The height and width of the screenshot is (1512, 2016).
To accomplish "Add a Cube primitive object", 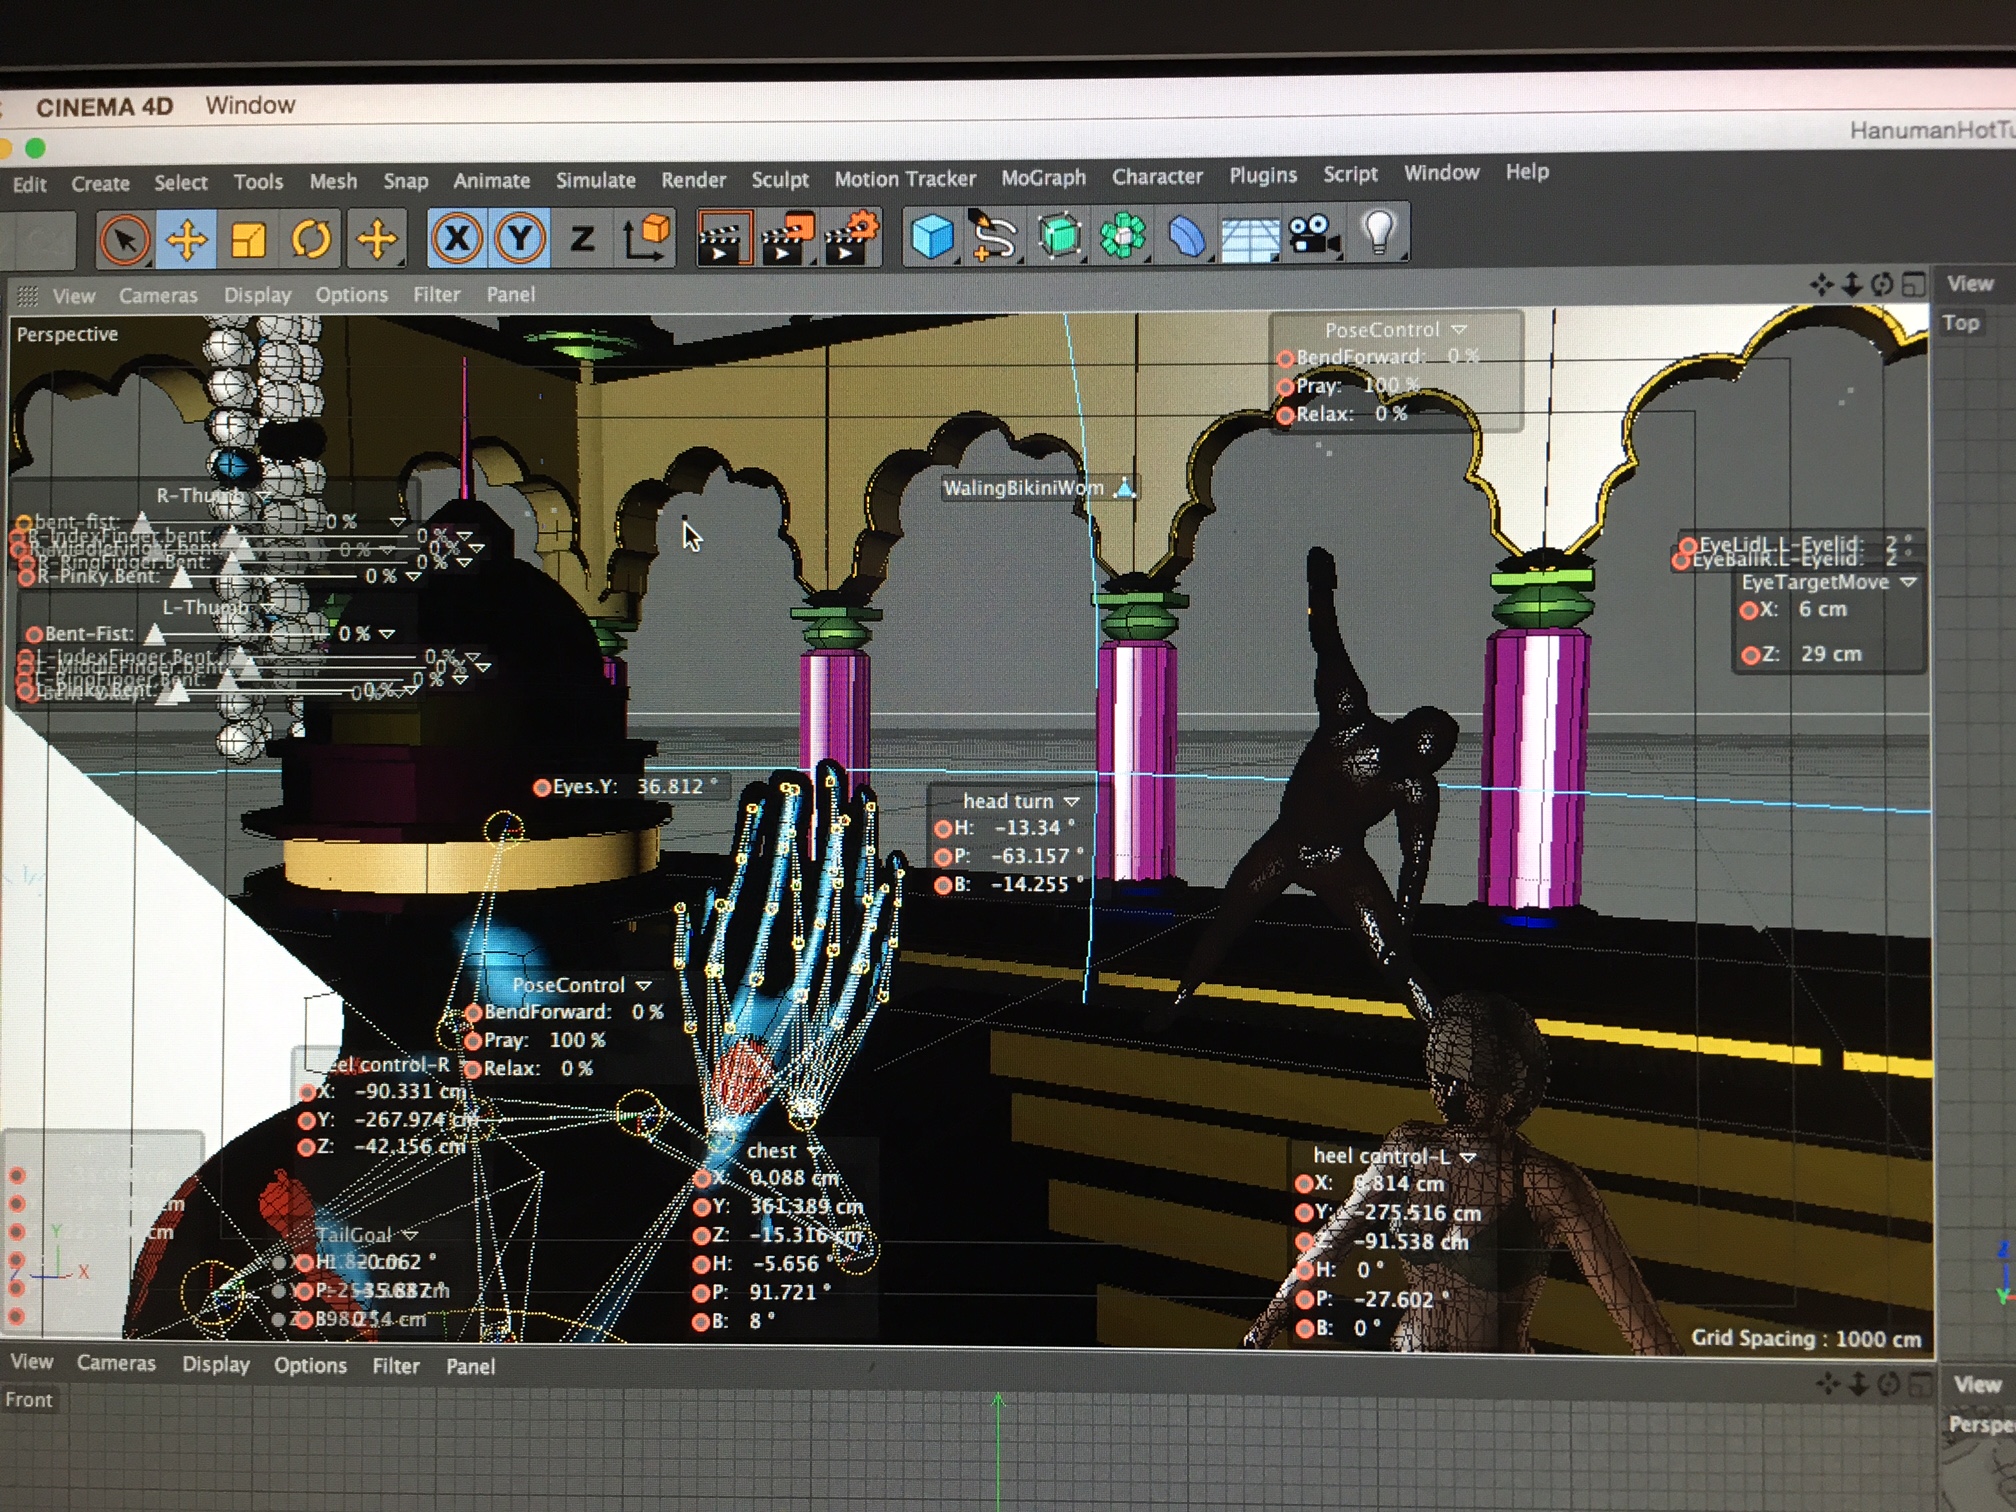I will pyautogui.click(x=932, y=238).
